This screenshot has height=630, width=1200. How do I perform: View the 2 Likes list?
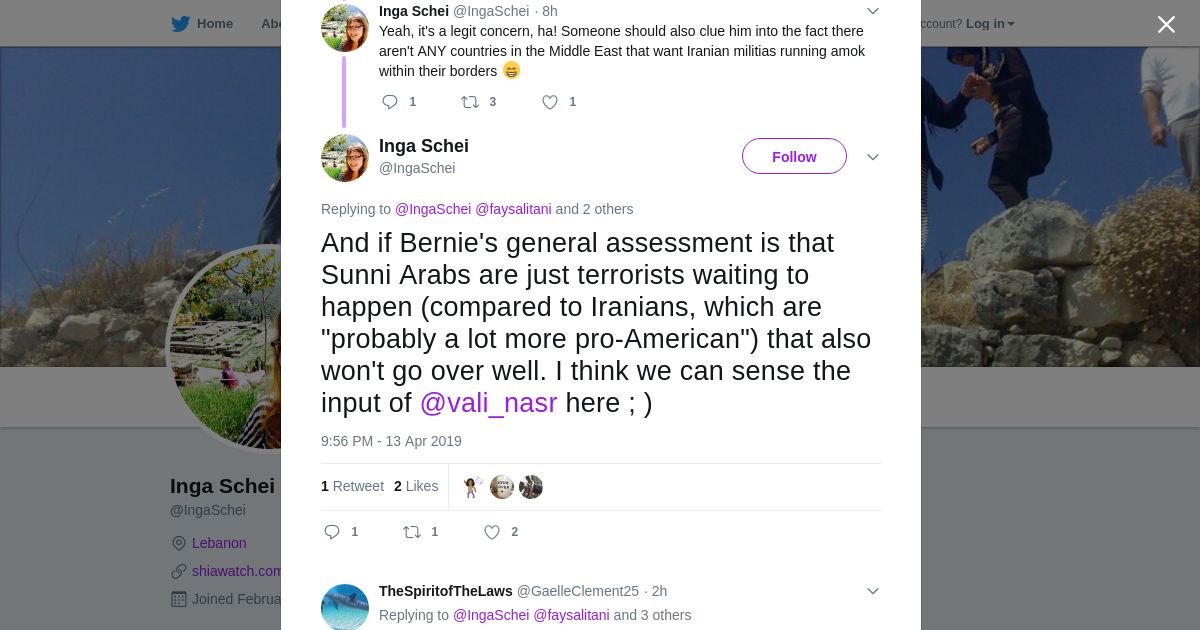(x=416, y=486)
